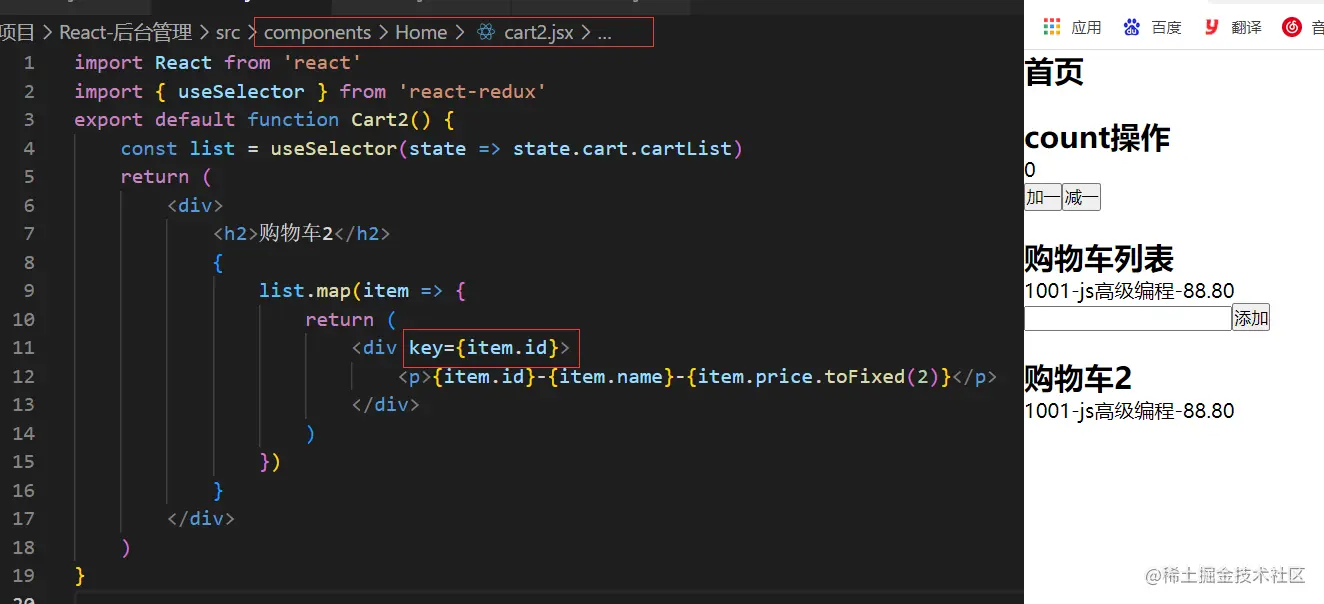Click {item.name} expression in line 12
Image resolution: width=1324 pixels, height=604 pixels.
610,377
